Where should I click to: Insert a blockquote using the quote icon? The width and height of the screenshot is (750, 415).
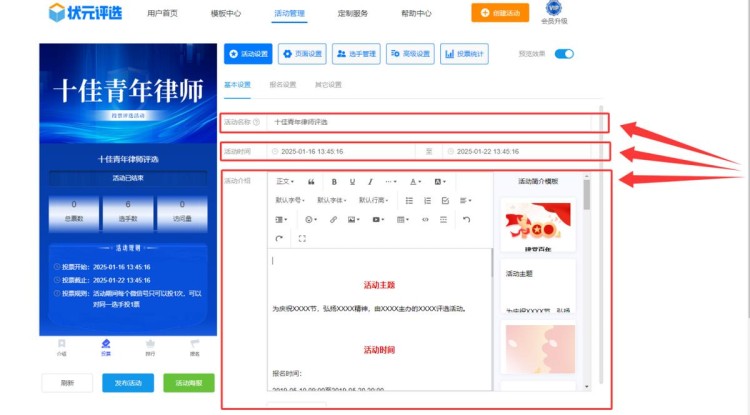pos(312,182)
